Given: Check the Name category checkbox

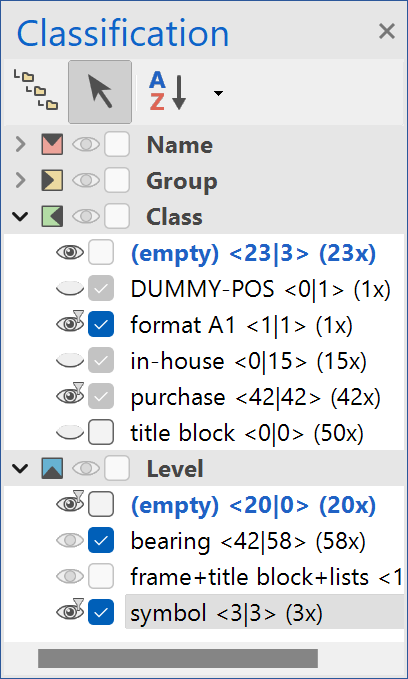Looking at the screenshot, I should (117, 144).
